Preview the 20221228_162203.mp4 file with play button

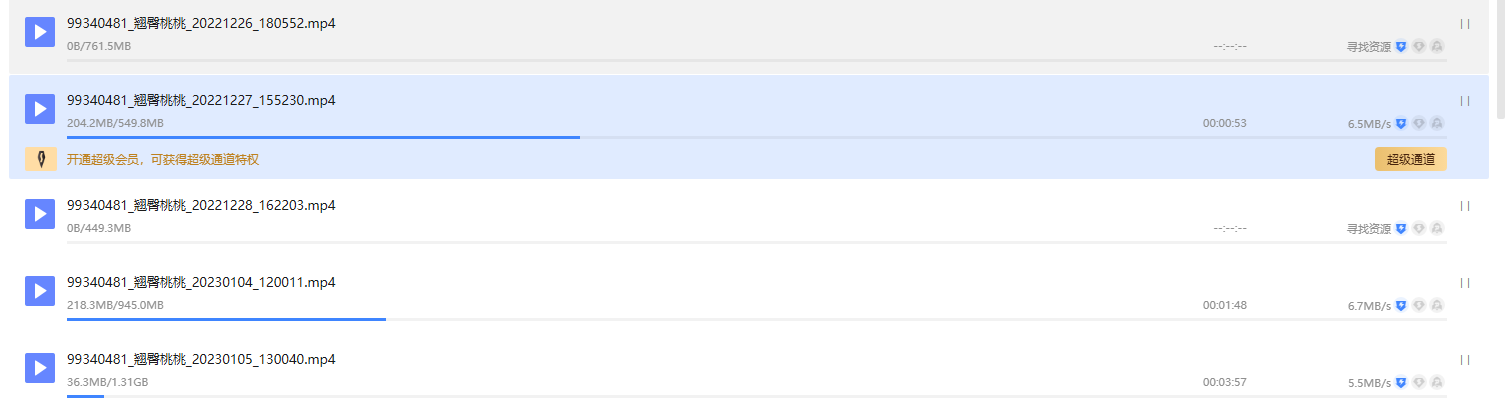coord(40,213)
